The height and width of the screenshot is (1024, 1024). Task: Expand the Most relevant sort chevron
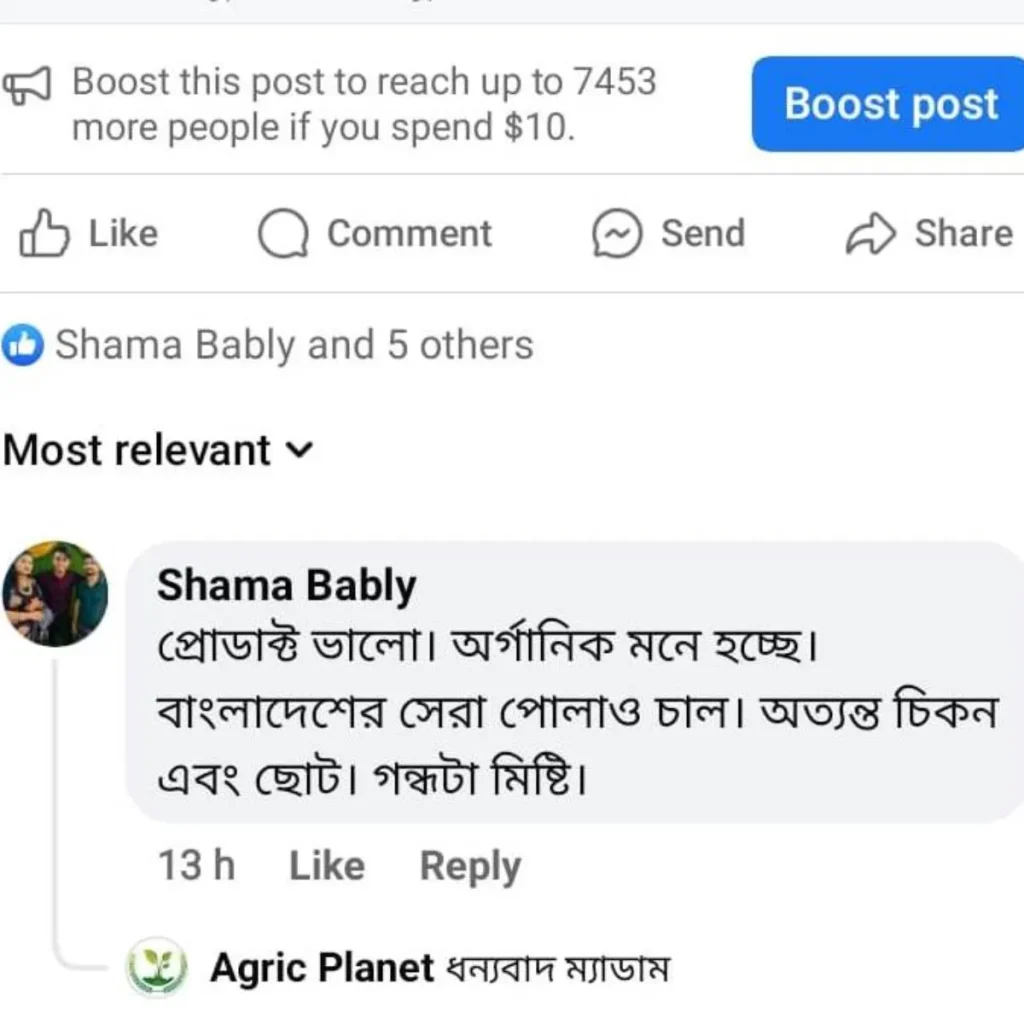click(x=299, y=451)
